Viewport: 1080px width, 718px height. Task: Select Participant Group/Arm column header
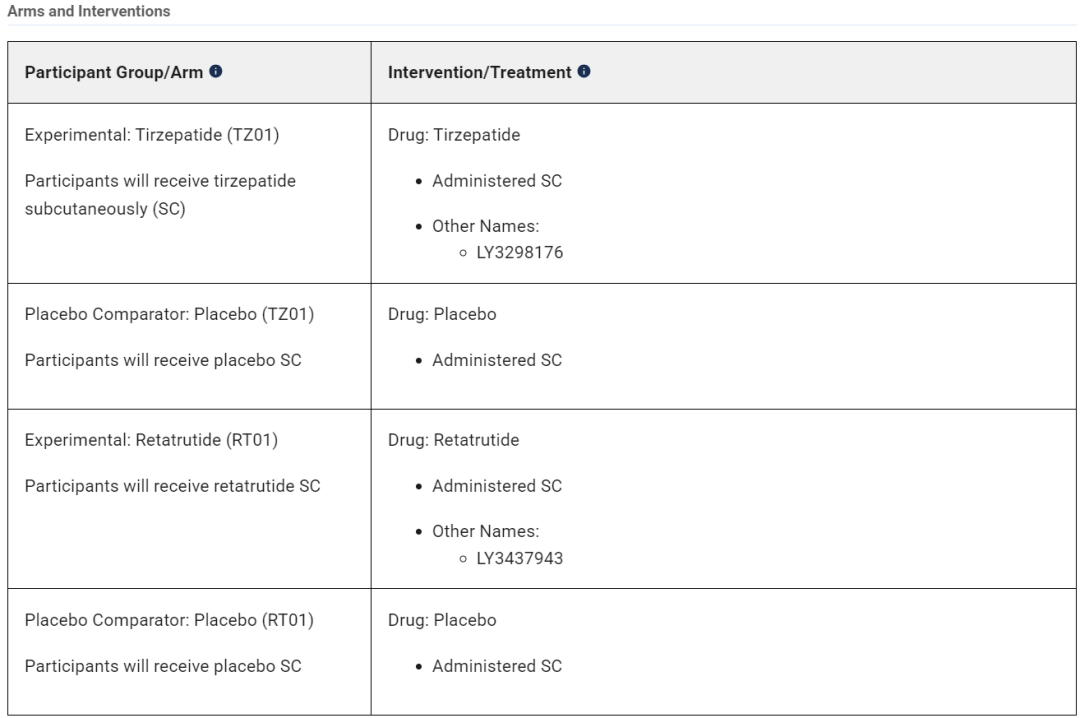click(114, 72)
